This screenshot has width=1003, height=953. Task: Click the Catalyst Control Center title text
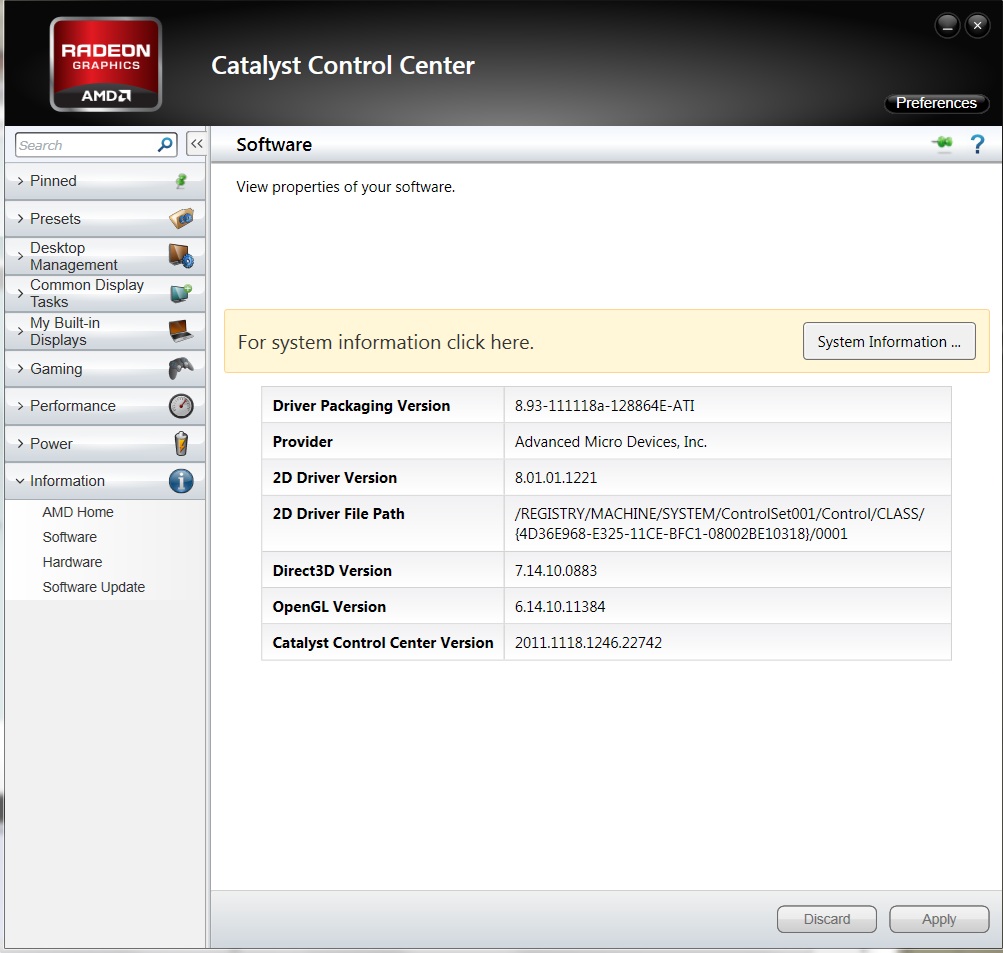point(343,65)
